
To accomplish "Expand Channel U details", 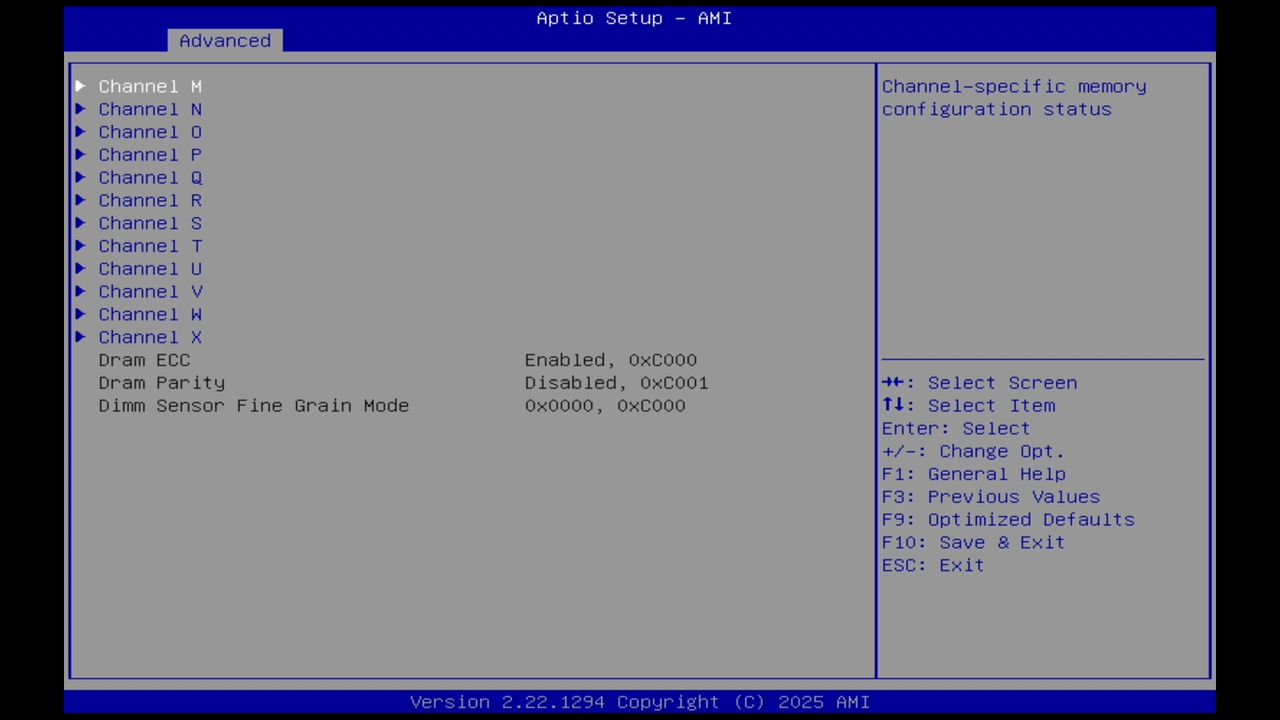I will (x=149, y=268).
